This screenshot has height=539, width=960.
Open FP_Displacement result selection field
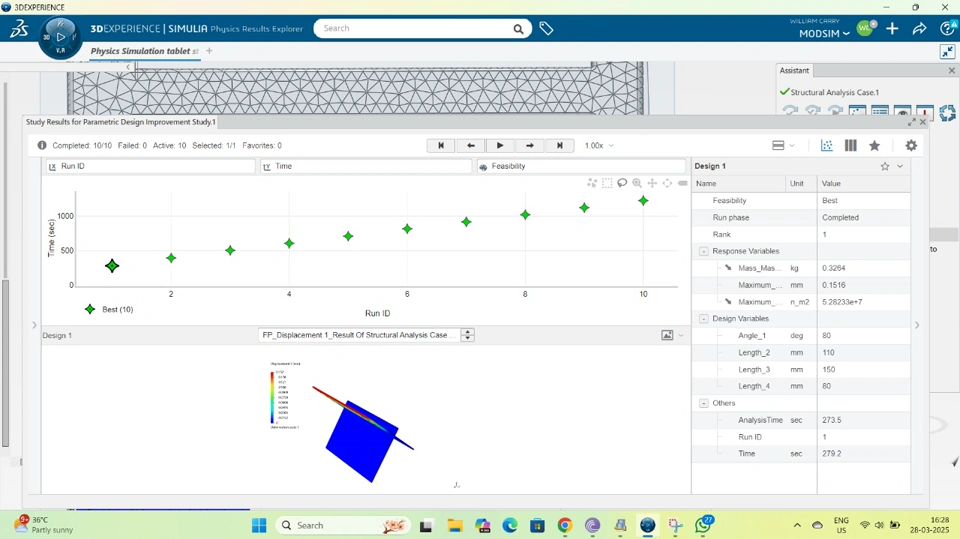[359, 335]
